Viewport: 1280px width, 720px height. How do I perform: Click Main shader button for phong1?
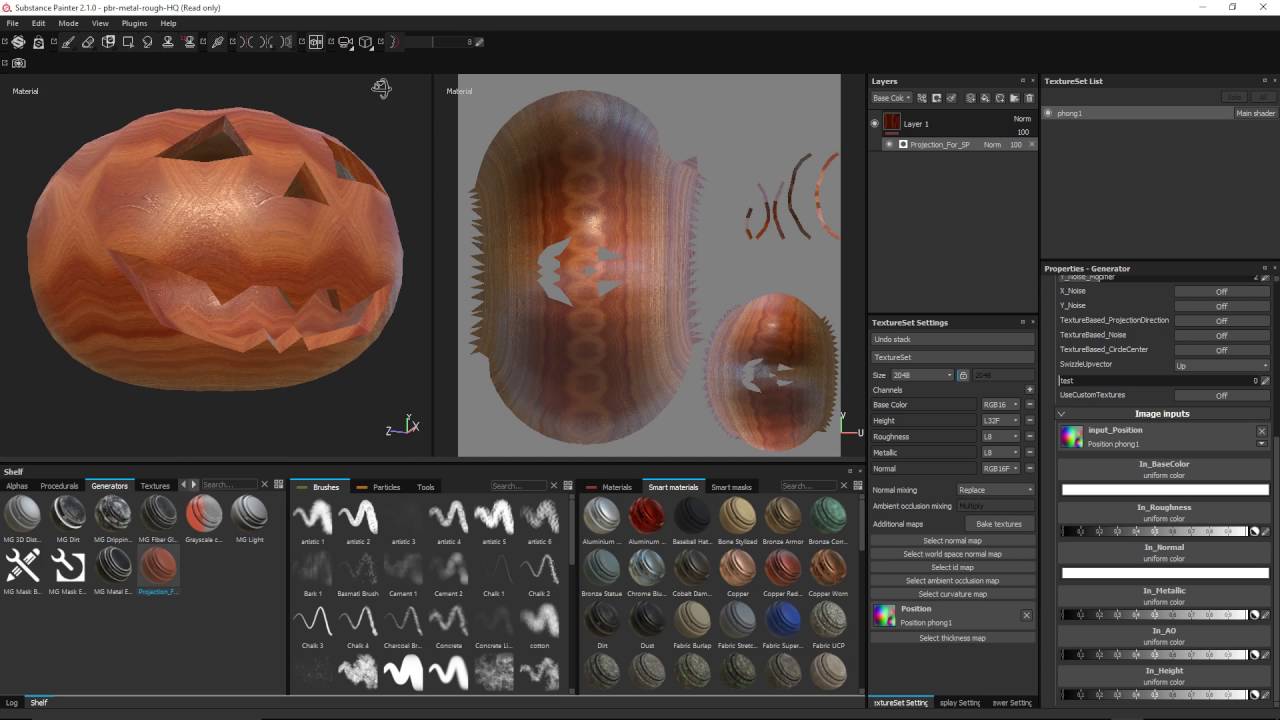pos(1255,113)
